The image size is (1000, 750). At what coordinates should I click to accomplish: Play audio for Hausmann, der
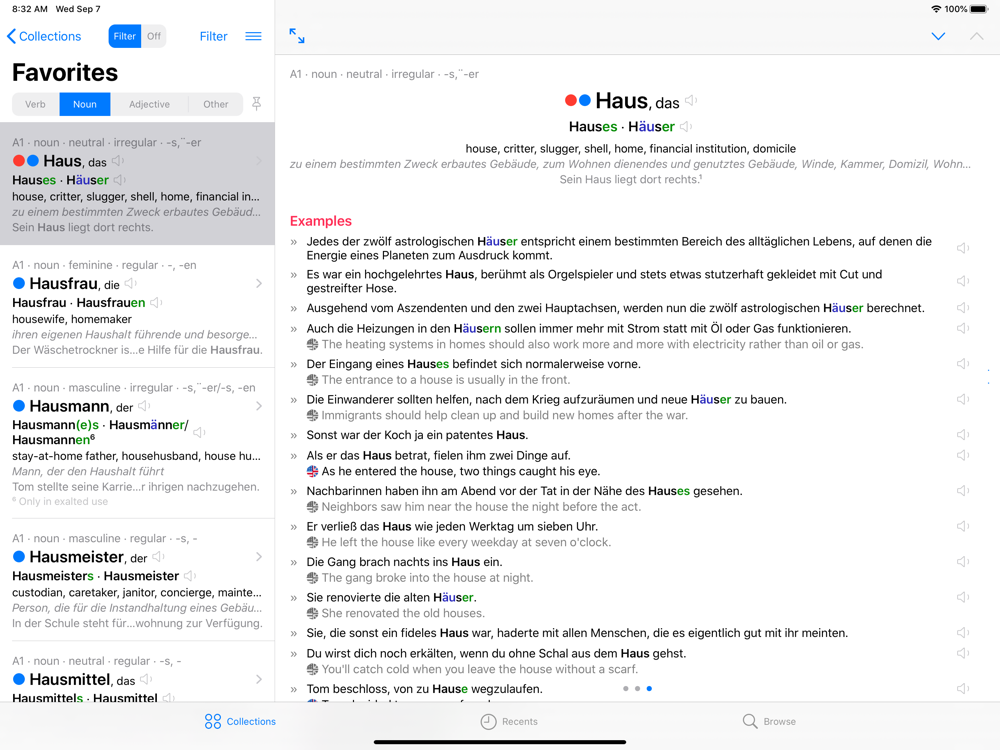tap(144, 406)
